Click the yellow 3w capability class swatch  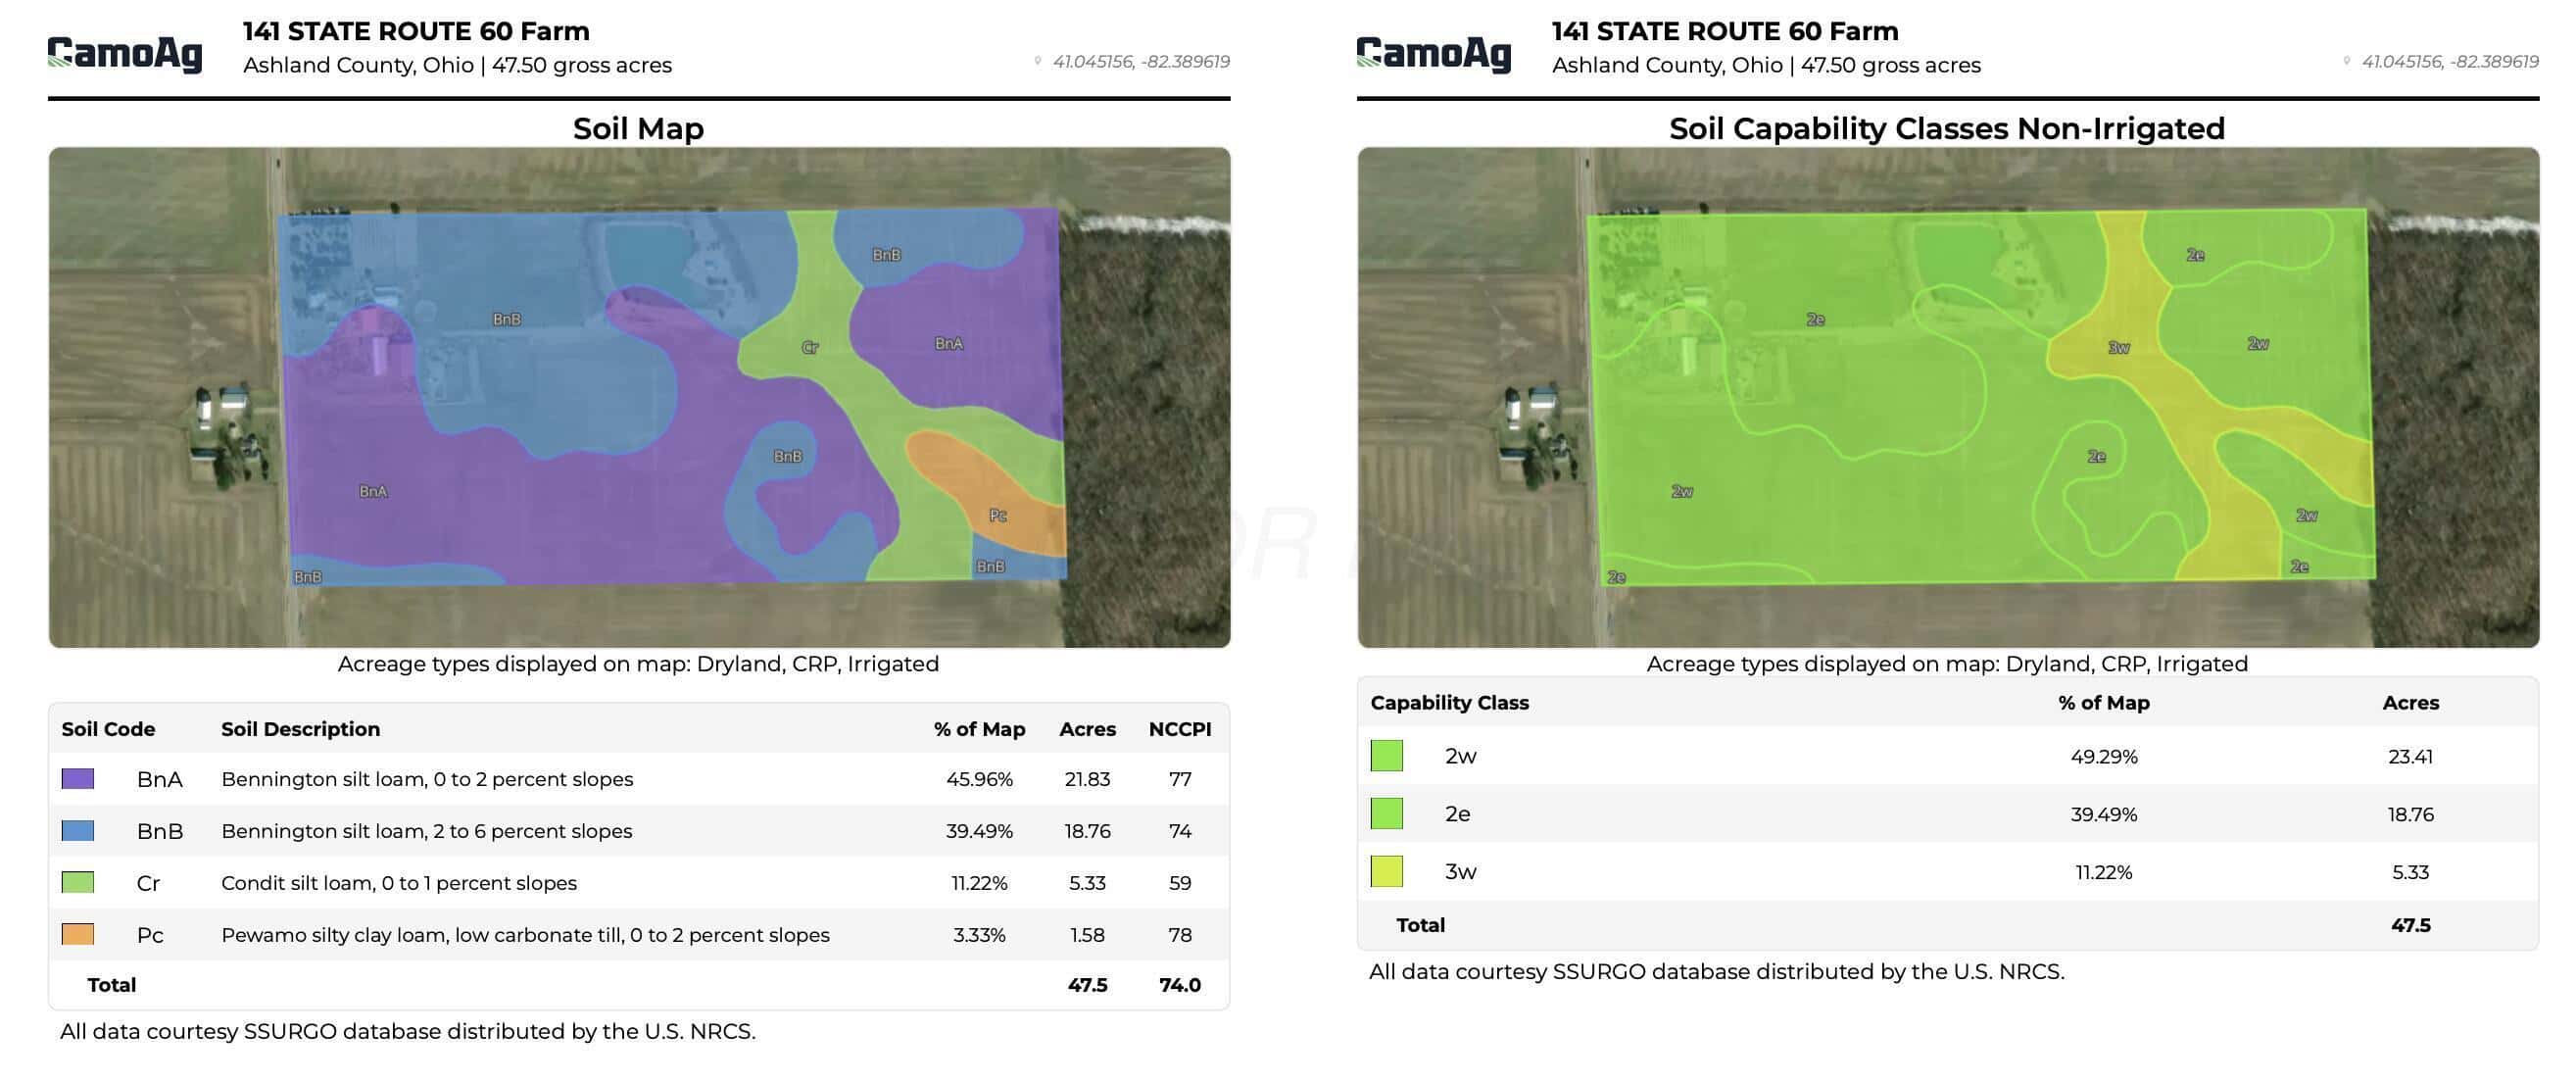(1387, 872)
